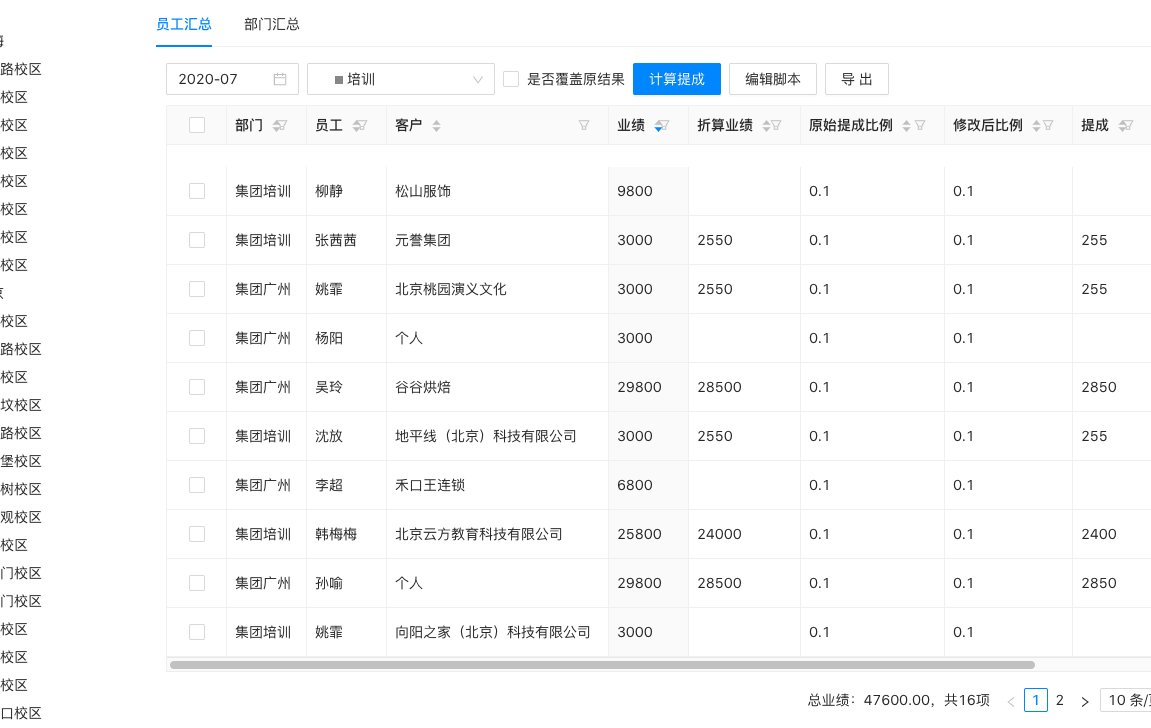Click the employee name 张茜茜
This screenshot has height=728, width=1151.
(335, 240)
